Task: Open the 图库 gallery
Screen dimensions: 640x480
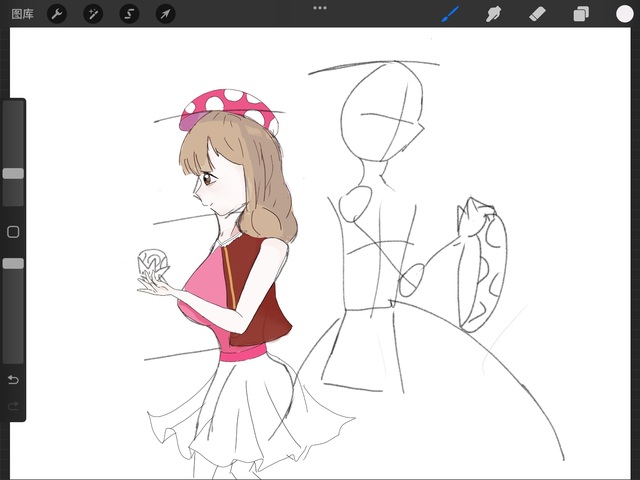Action: [x=22, y=13]
